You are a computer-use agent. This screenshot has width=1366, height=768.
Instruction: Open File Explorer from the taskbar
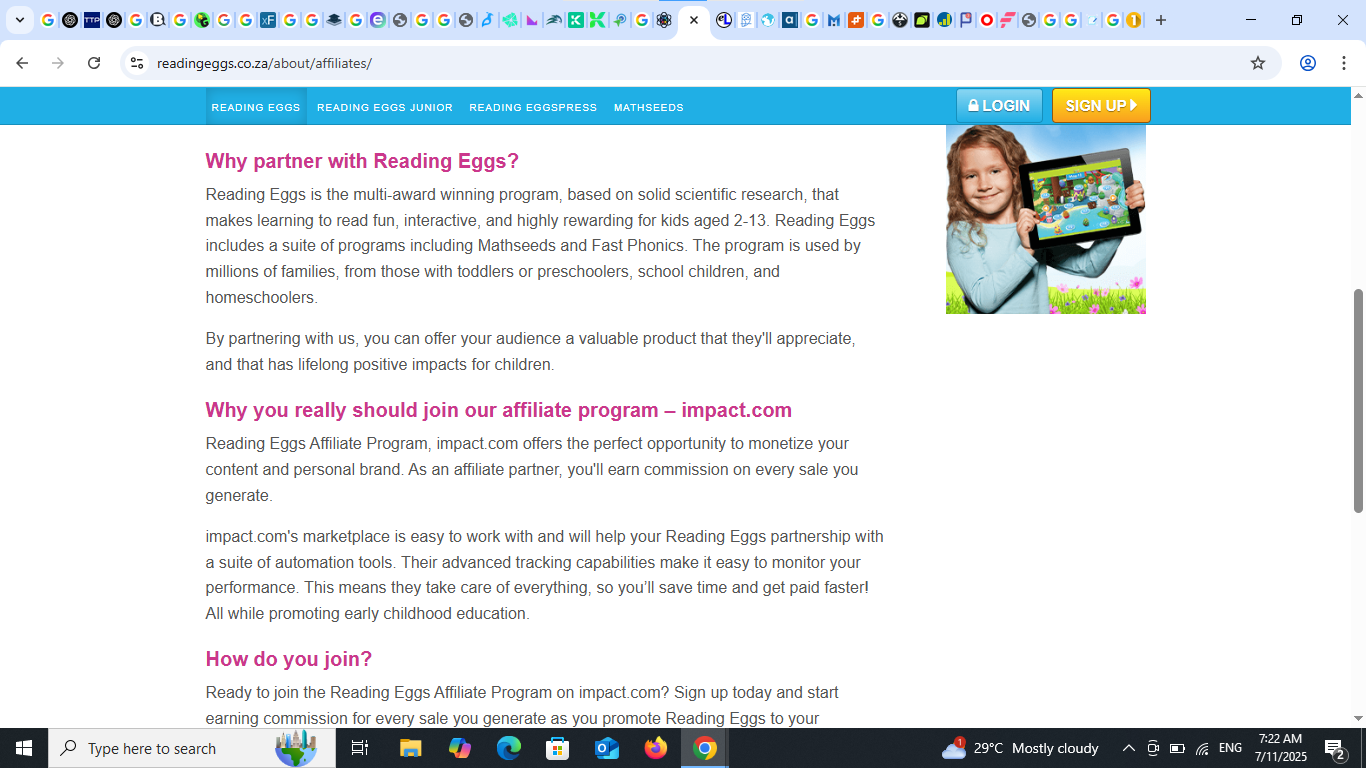pos(410,748)
